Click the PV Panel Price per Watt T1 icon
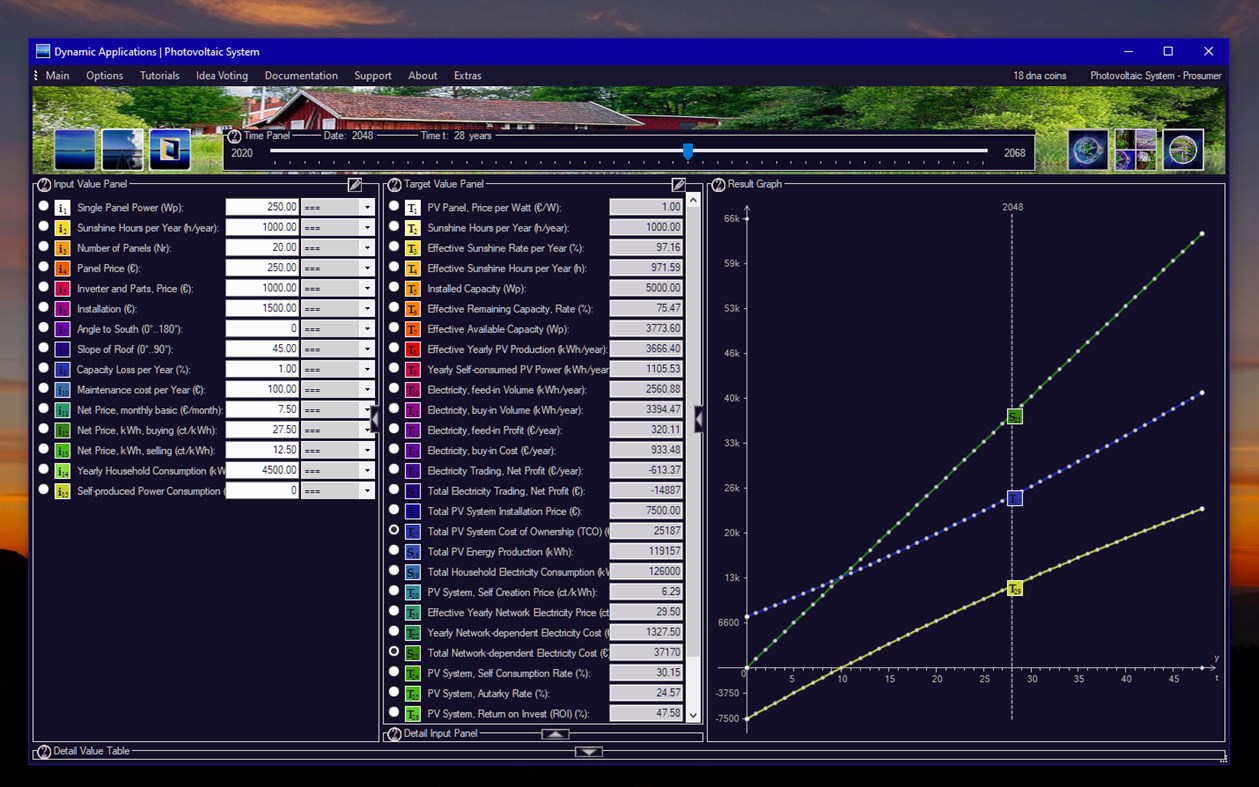Screen dimensions: 1259x787 [x=413, y=208]
